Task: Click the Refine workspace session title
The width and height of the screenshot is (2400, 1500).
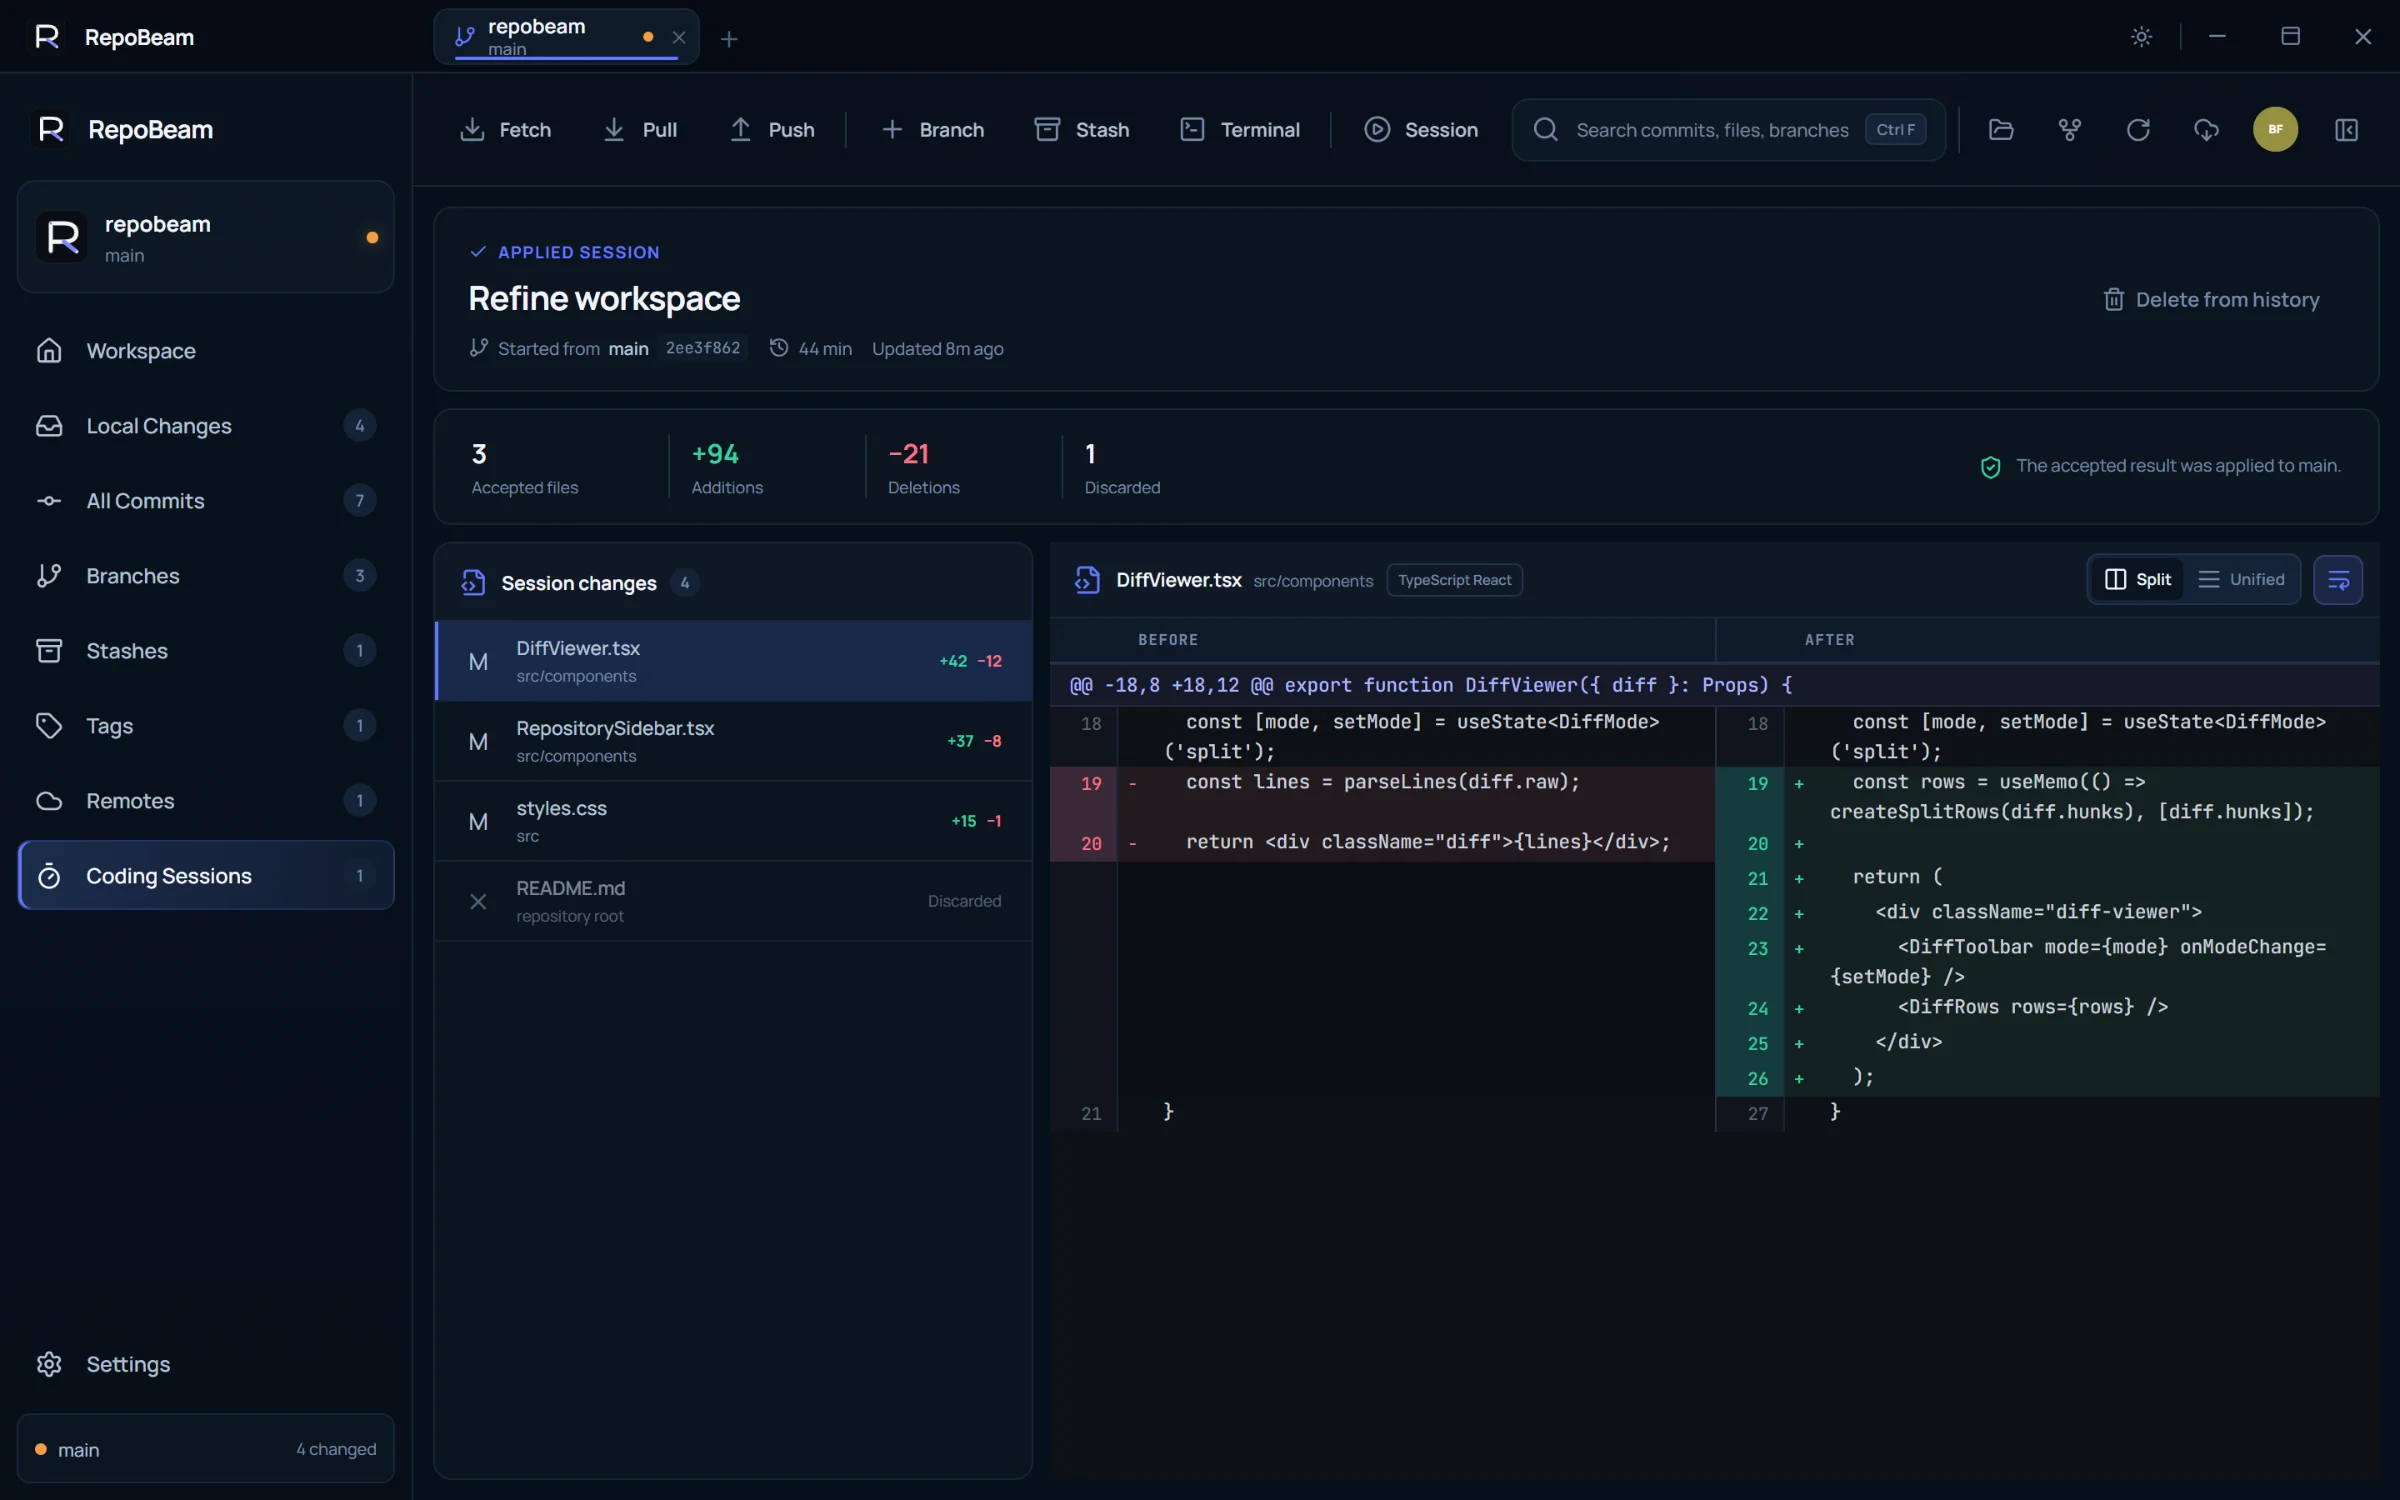Action: click(x=604, y=299)
